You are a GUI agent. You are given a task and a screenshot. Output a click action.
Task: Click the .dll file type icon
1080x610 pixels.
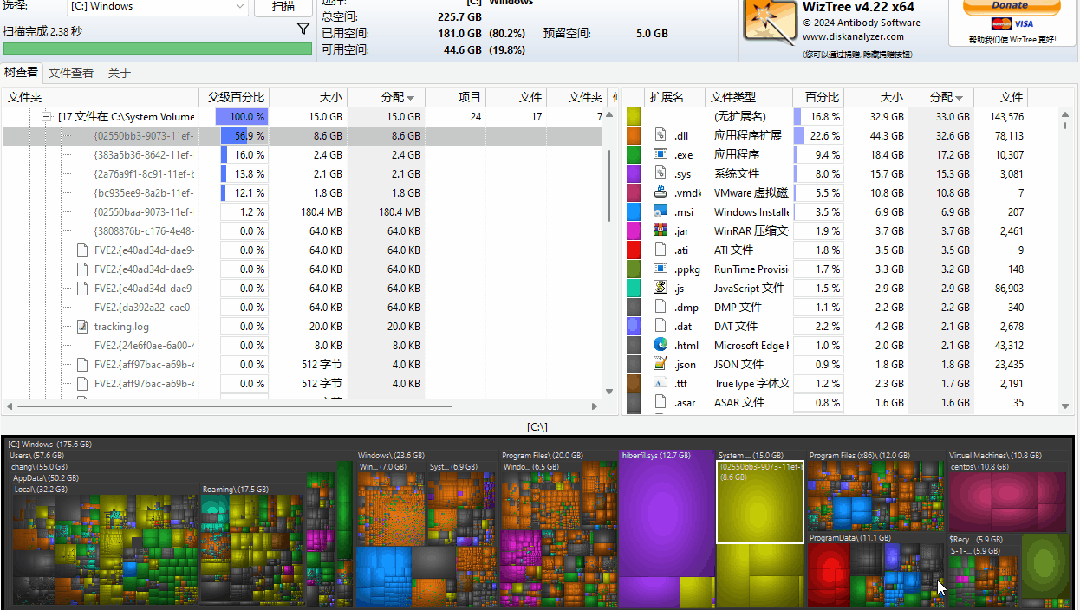point(660,135)
